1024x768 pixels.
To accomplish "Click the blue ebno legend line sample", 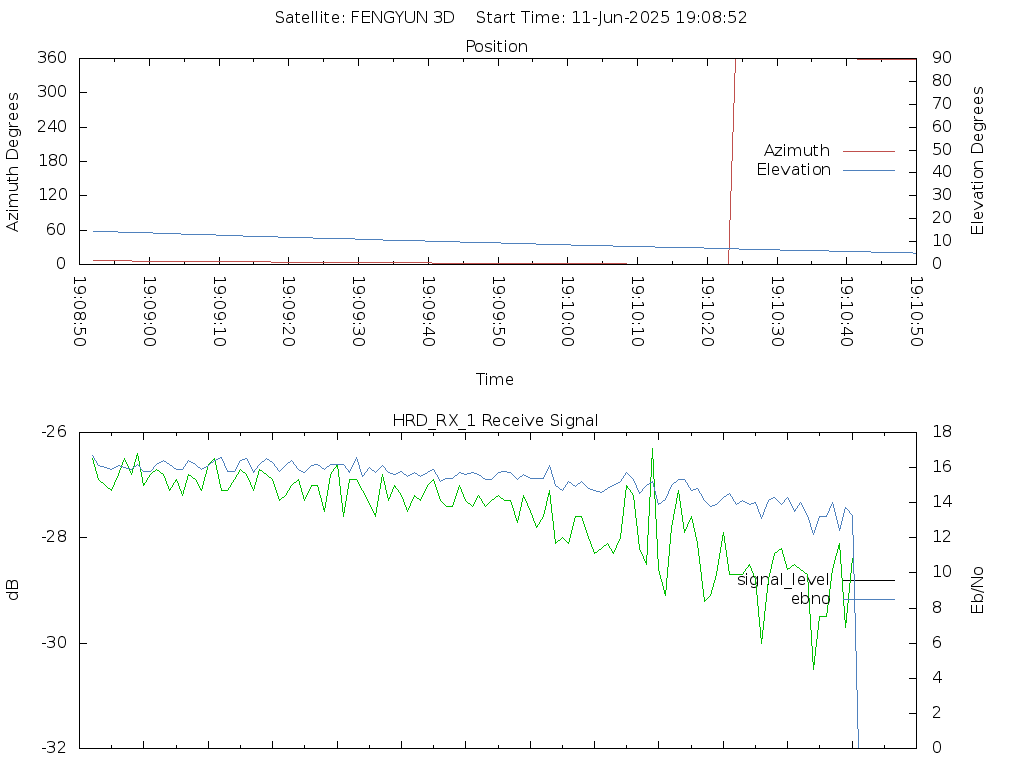I will (869, 600).
